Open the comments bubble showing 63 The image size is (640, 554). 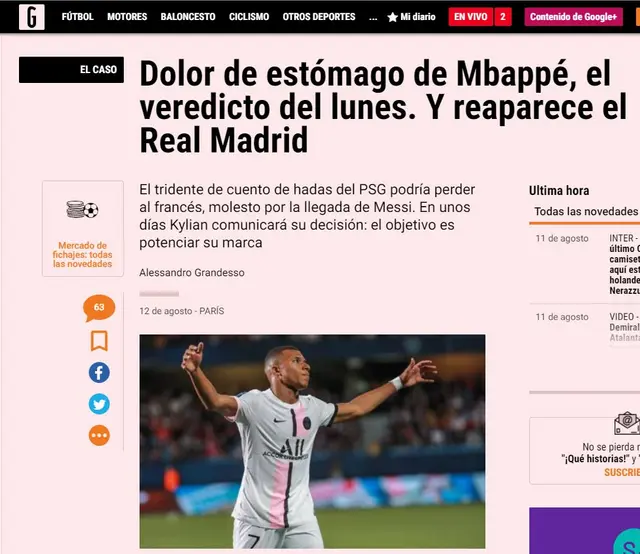click(x=99, y=308)
